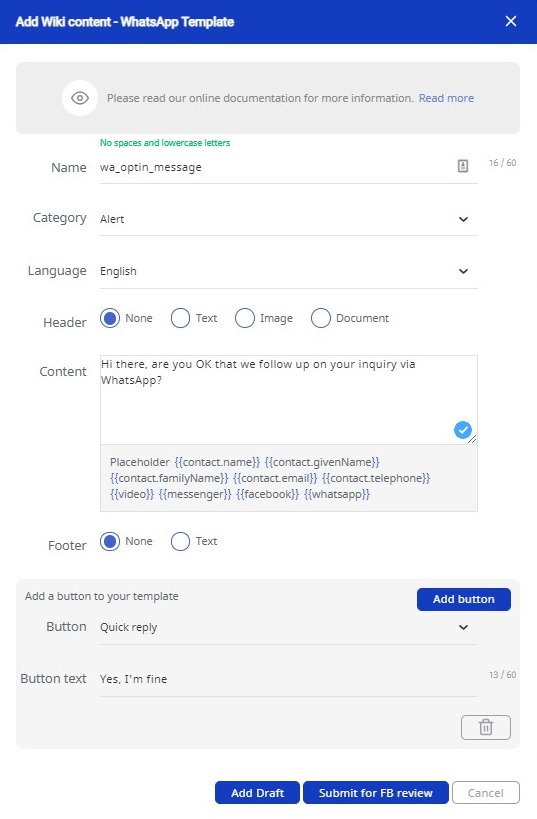Save the template with Add Draft

coord(258,793)
